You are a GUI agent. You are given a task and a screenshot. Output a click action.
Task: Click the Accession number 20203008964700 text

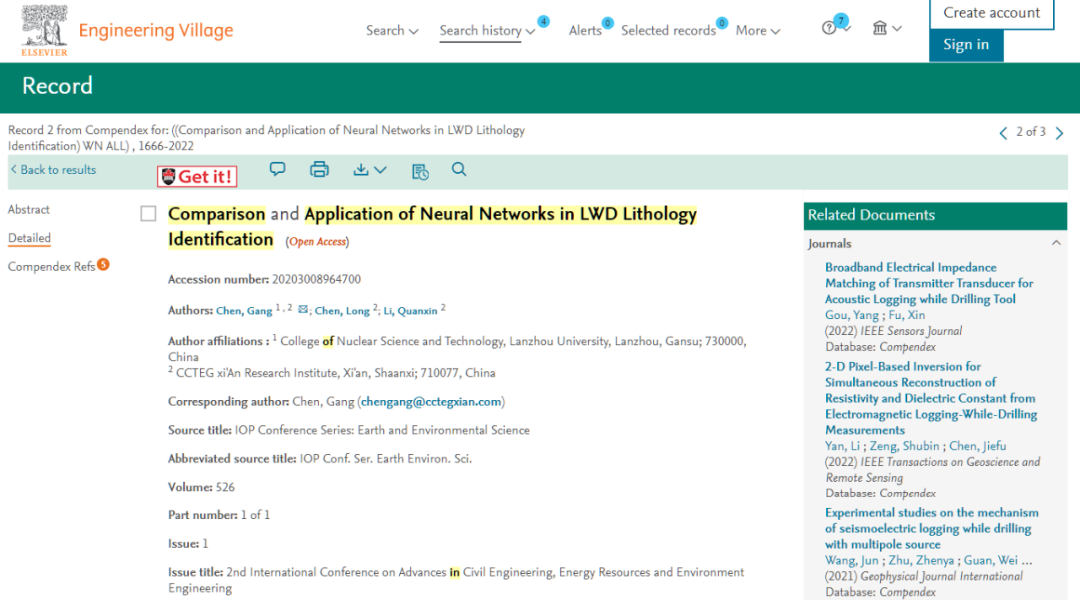[x=316, y=279]
